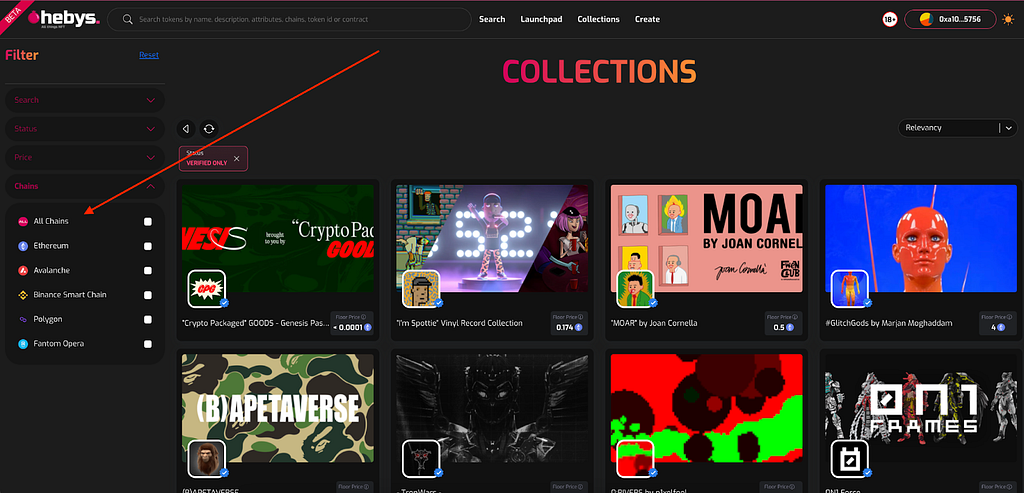Screen dimensions: 1024x493
Task: Check the Ethereum checkbox
Action: click(x=148, y=246)
